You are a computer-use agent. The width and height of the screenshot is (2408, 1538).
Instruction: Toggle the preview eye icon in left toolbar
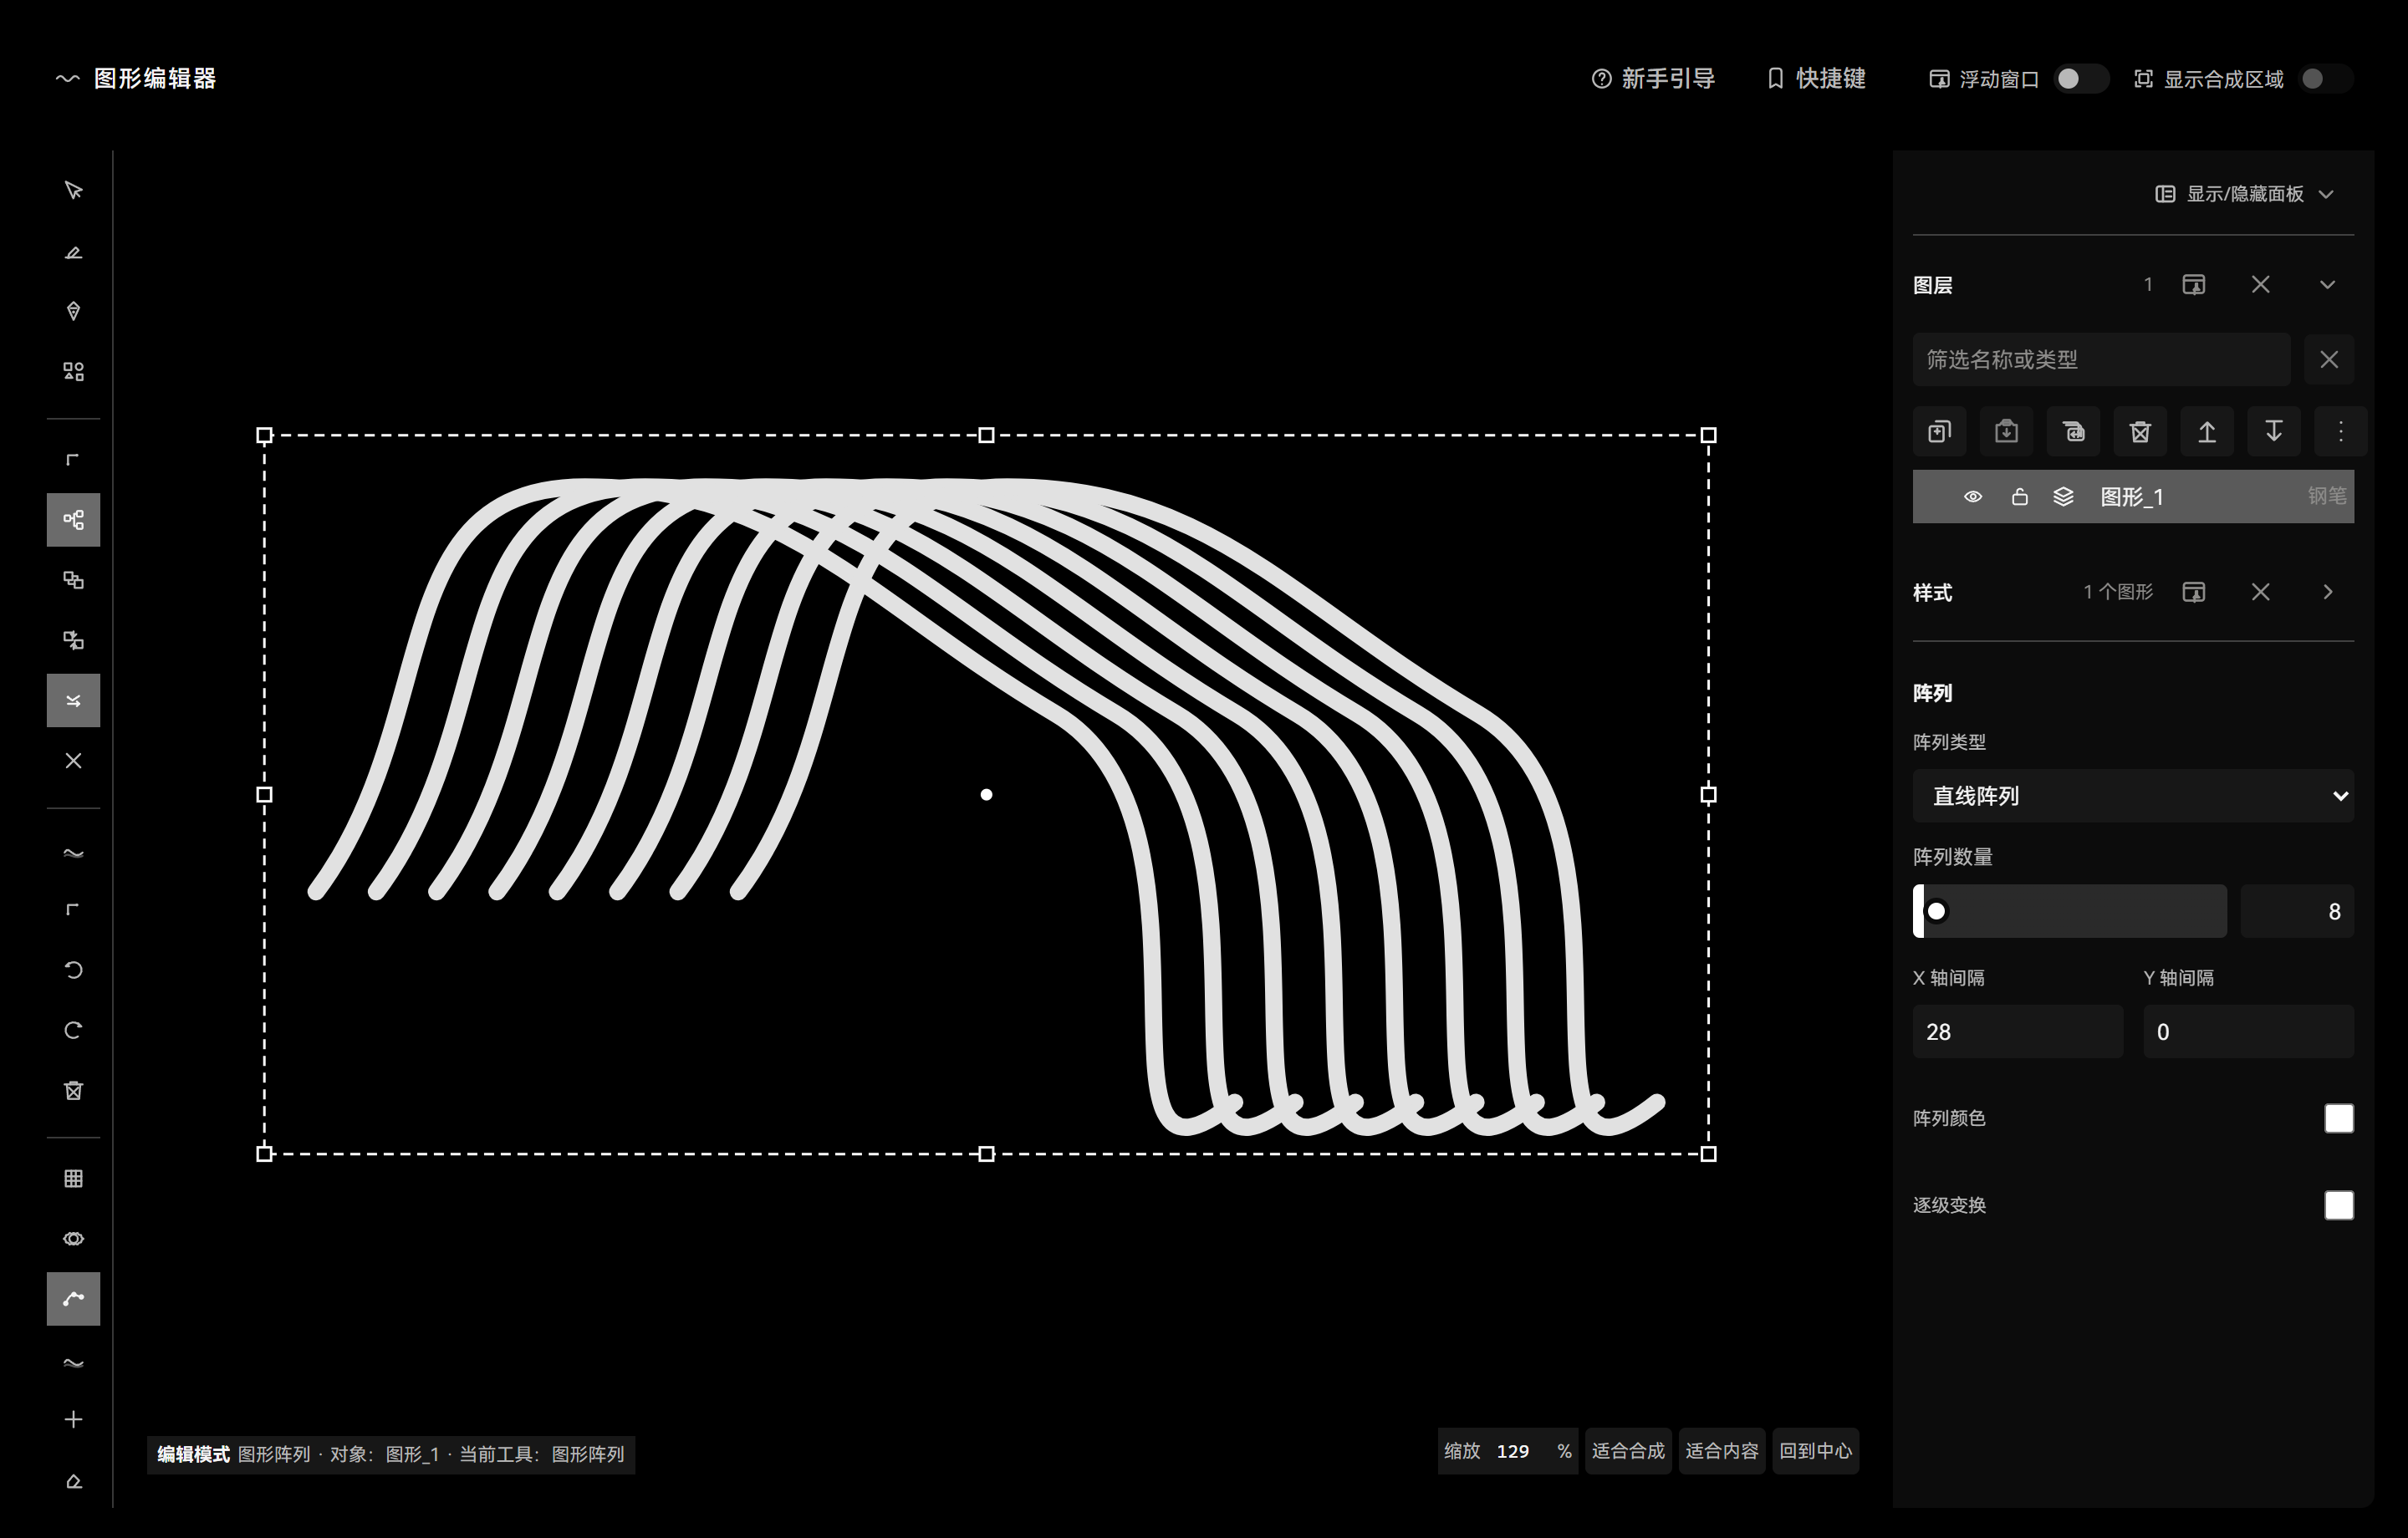coord(73,1238)
